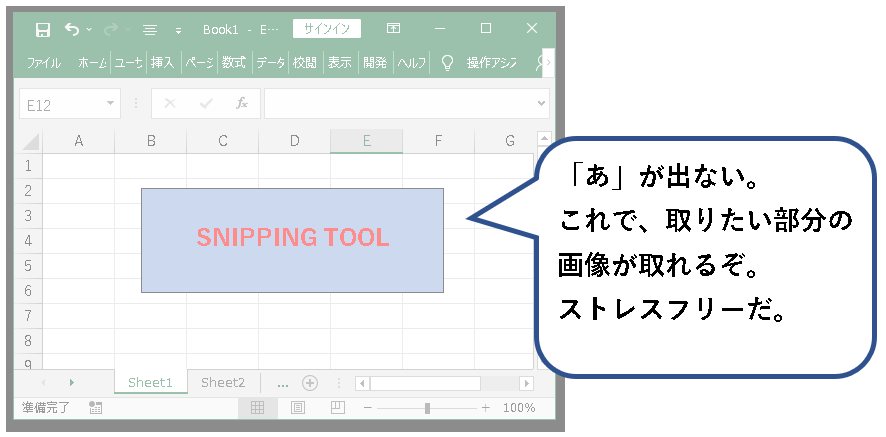
Task: Click the macro recording status icon
Action: (95, 408)
